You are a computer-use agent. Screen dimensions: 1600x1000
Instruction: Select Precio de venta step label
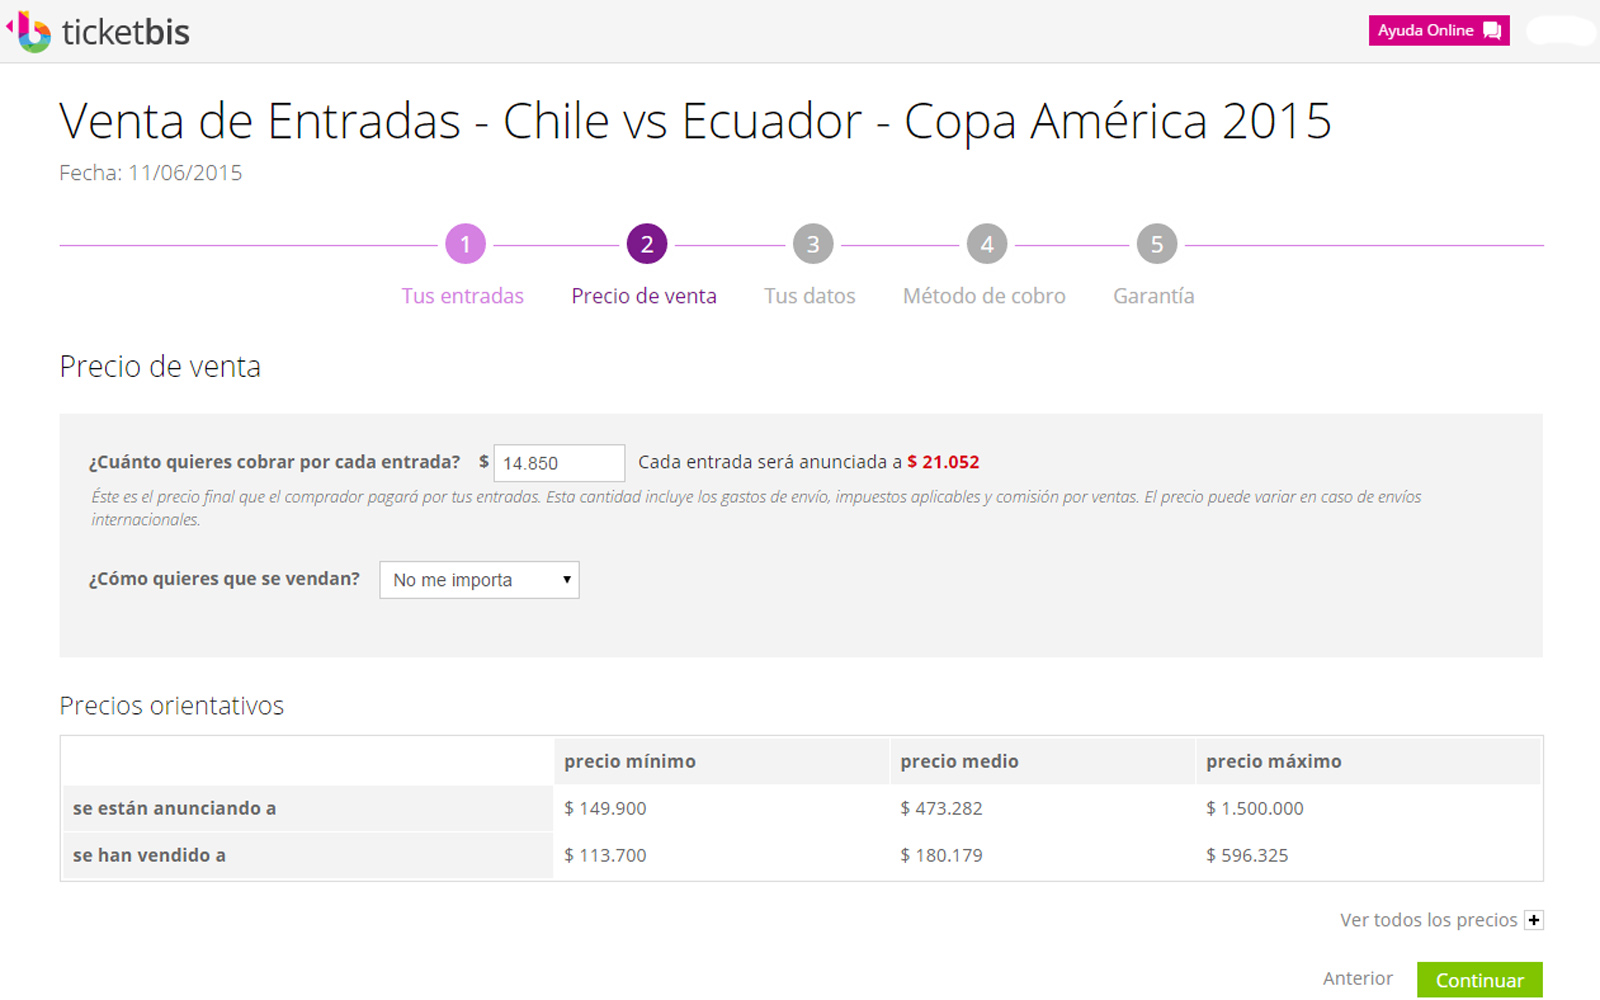tap(644, 296)
